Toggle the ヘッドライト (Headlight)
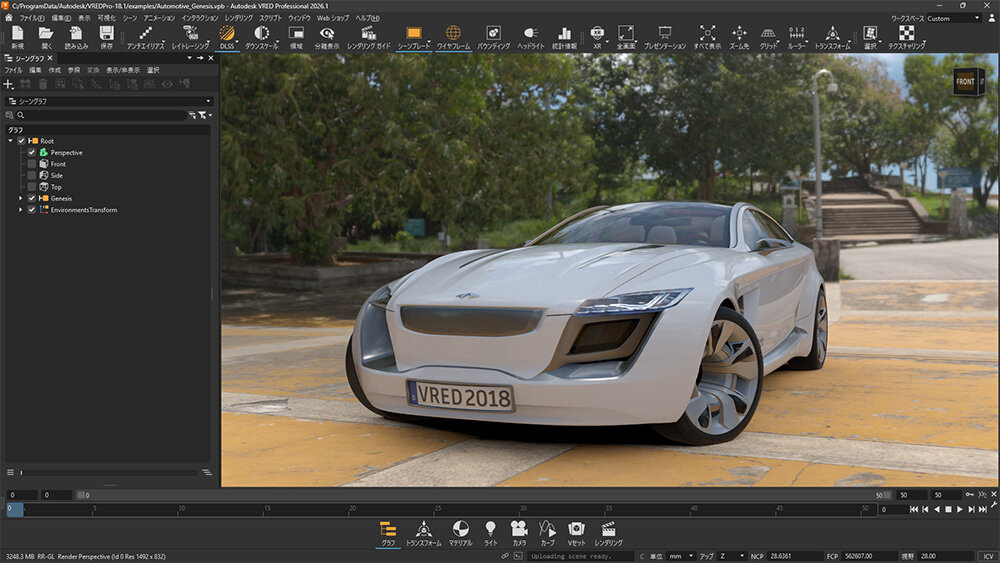The height and width of the screenshot is (563, 1000). tap(531, 37)
